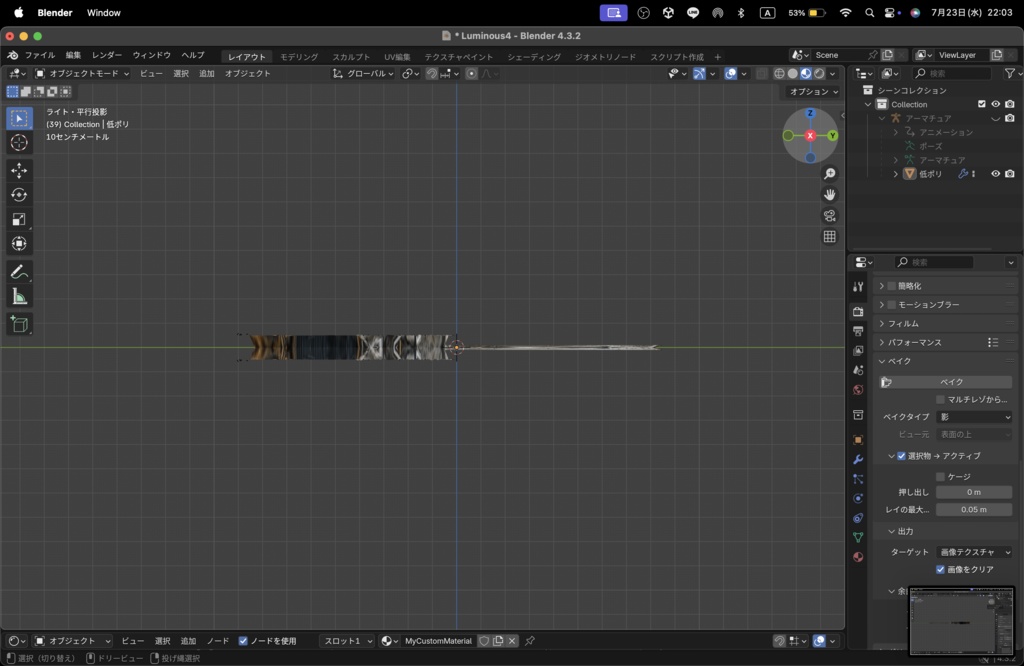Image resolution: width=1024 pixels, height=666 pixels.
Task: Open the viewport 追加 menu
Action: tap(207, 74)
